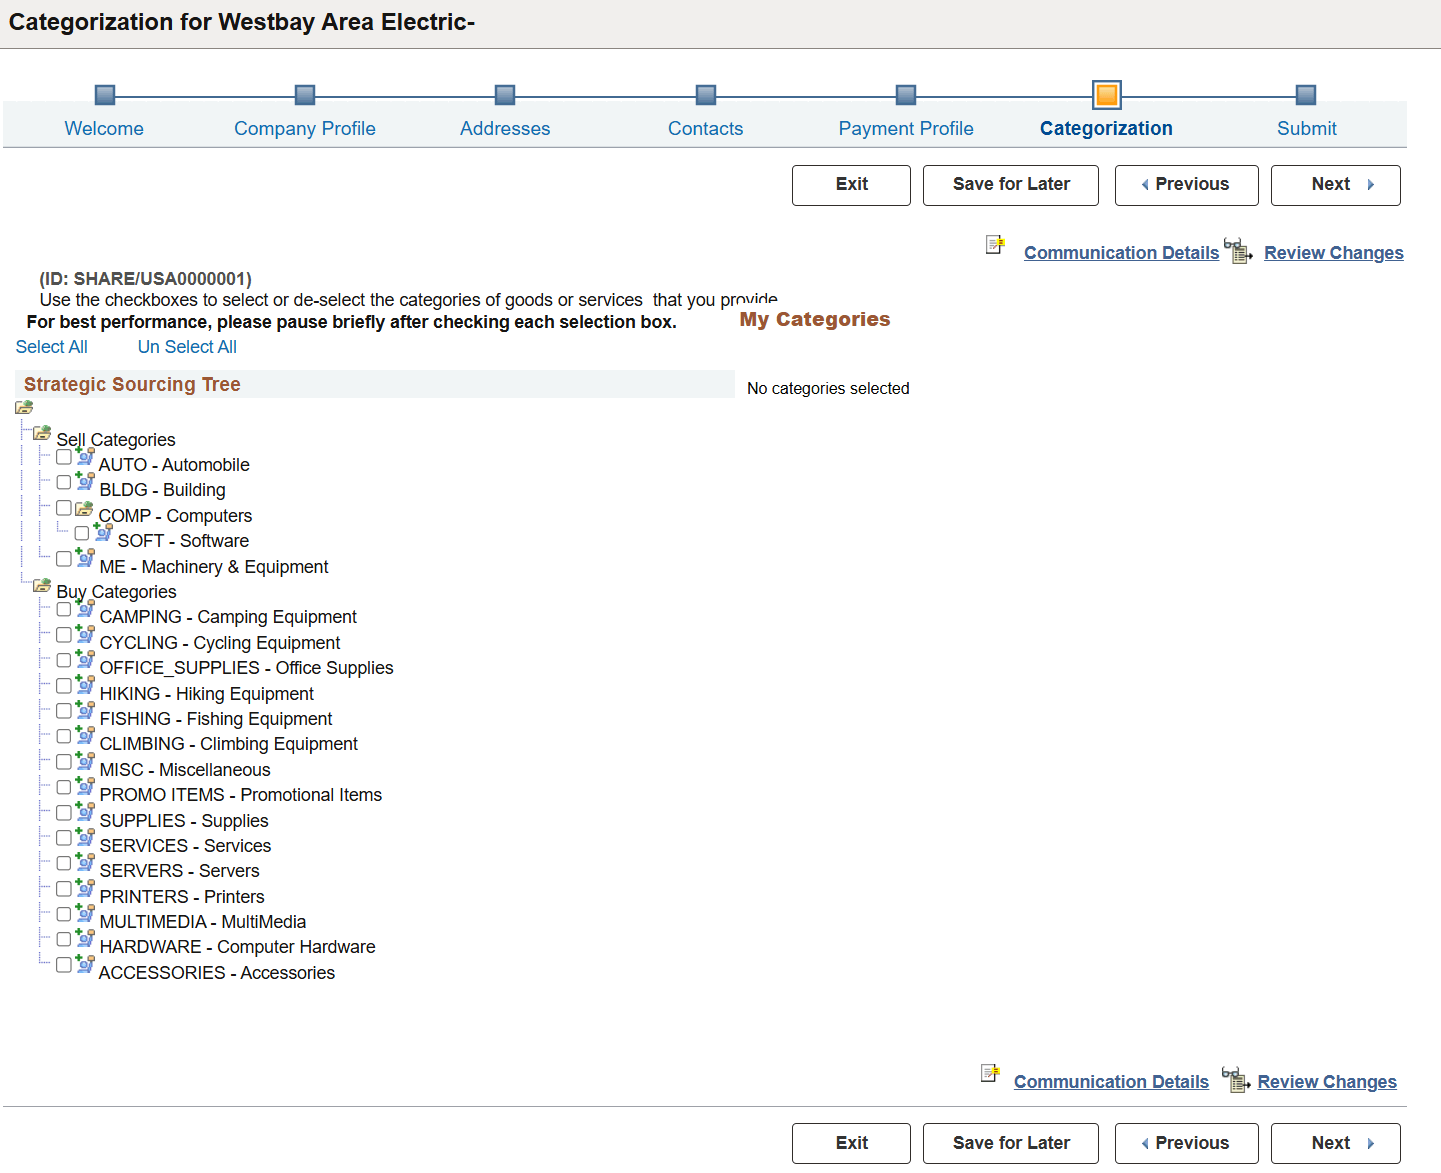Click the category icon beside ME - Machinery & Equipment
Viewport: 1441px width, 1173px height.
coord(84,558)
